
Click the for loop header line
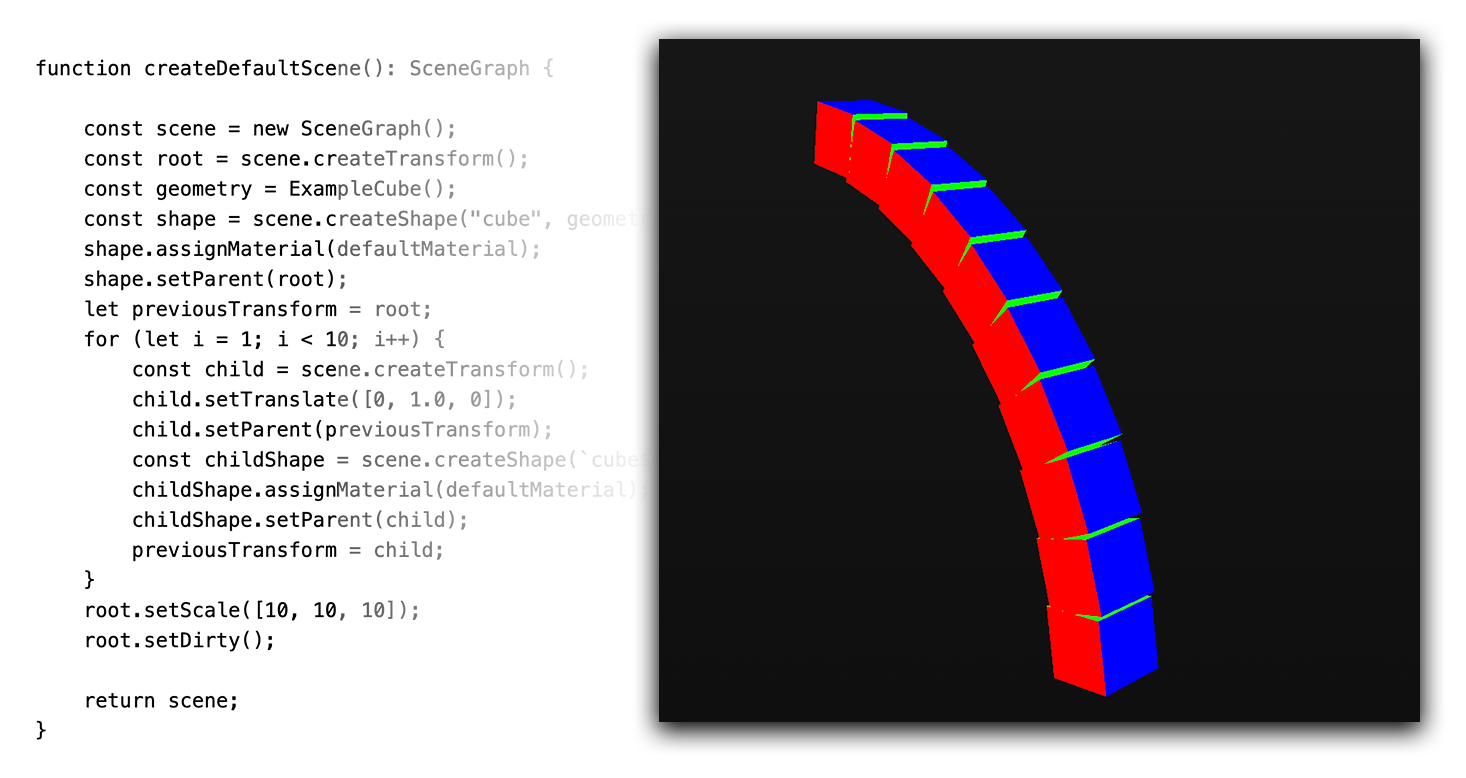(x=264, y=339)
